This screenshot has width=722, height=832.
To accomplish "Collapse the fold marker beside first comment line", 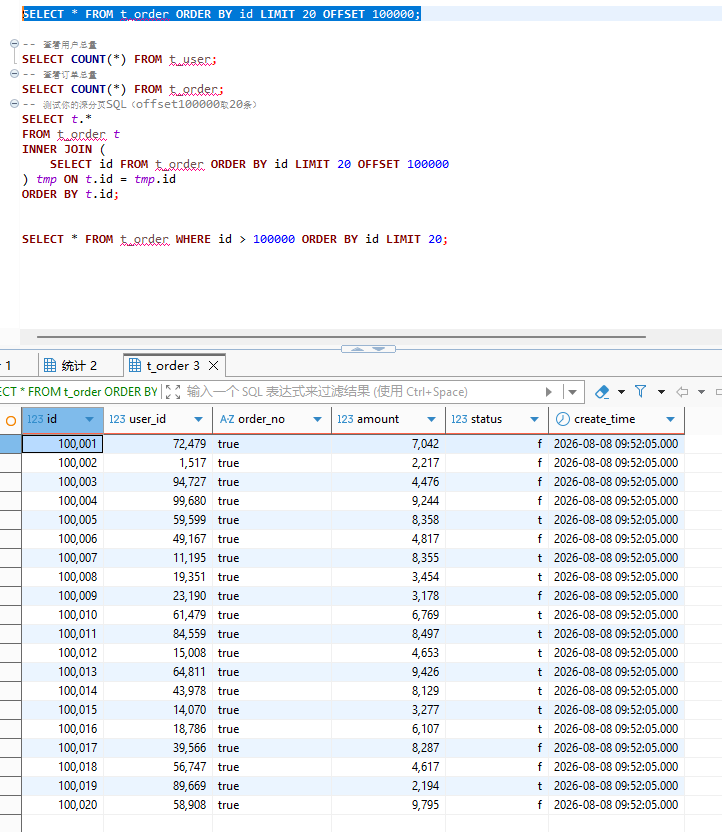I will (15, 44).
